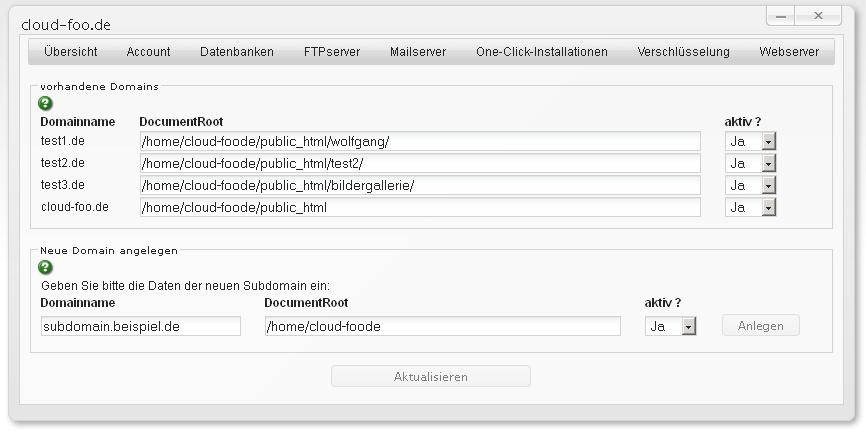The height and width of the screenshot is (431, 866).
Task: Open aktiv dropdown for the new subdomain
Action: tap(670, 327)
